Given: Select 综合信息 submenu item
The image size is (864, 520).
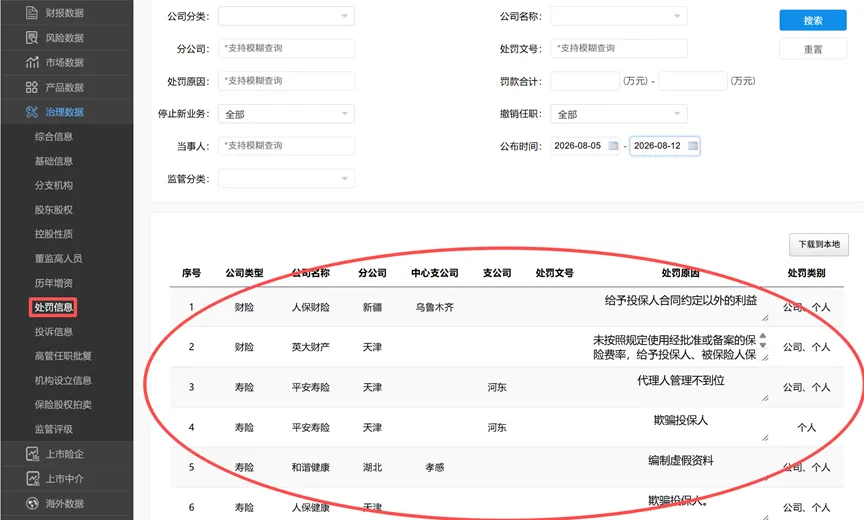Looking at the screenshot, I should tap(53, 136).
